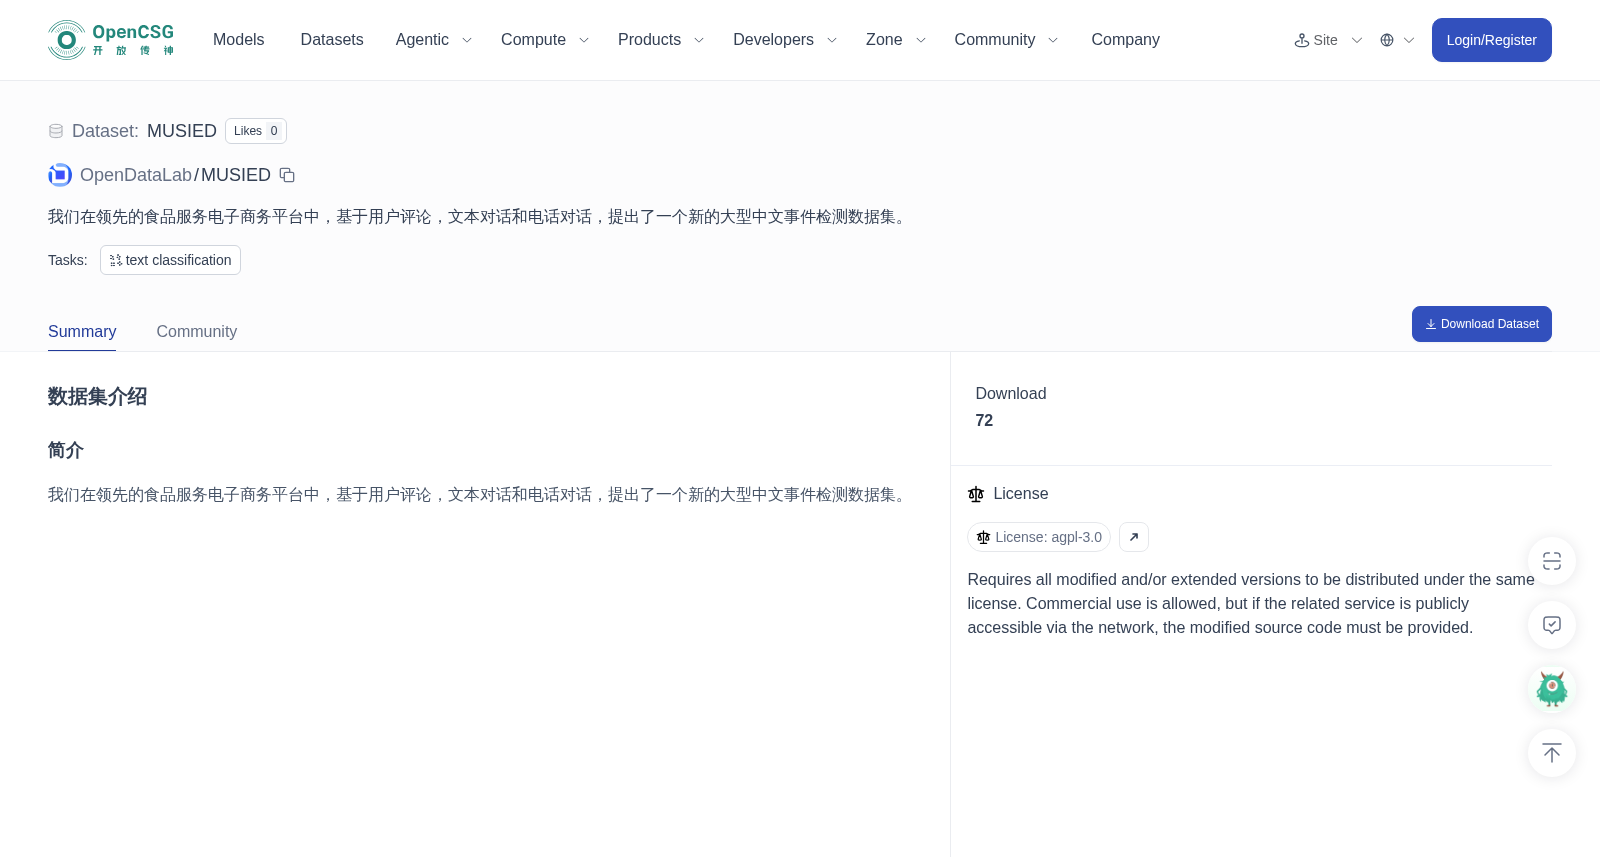This screenshot has height=857, width=1600.
Task: Open the external license link arrow
Action: click(x=1134, y=537)
